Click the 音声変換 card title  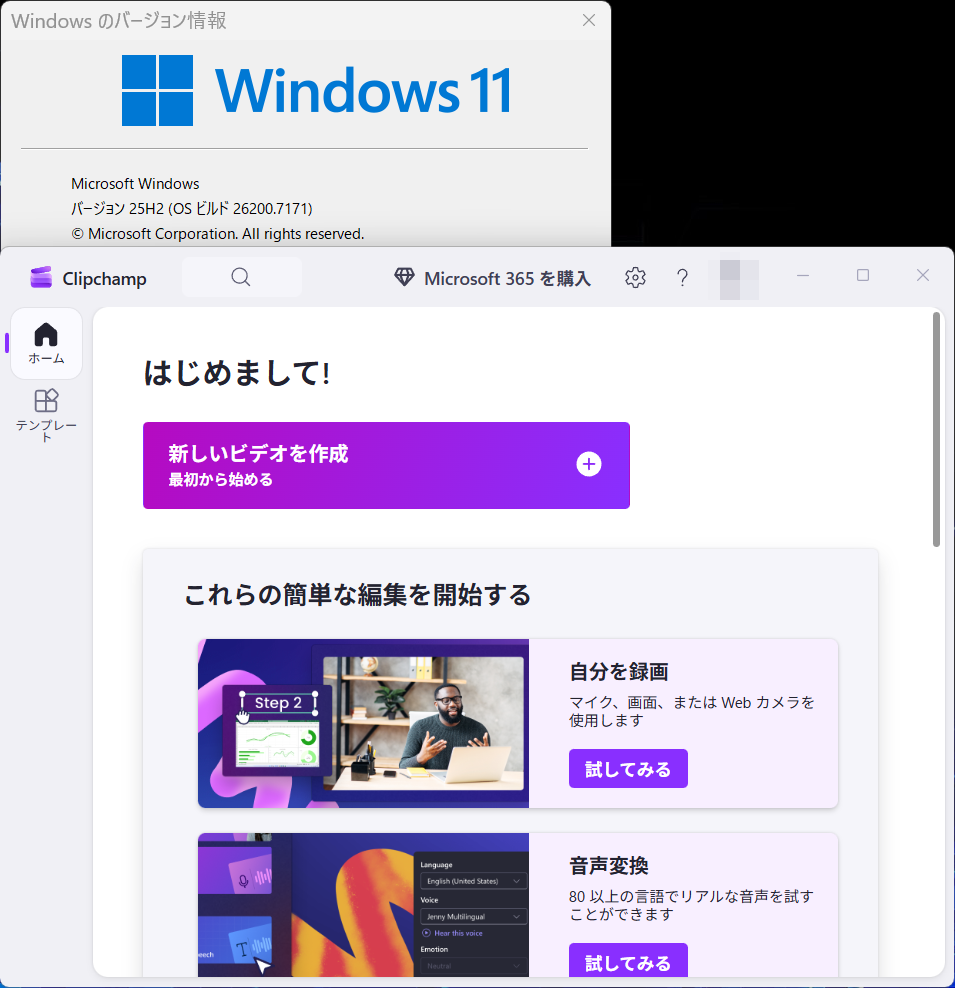[x=609, y=866]
